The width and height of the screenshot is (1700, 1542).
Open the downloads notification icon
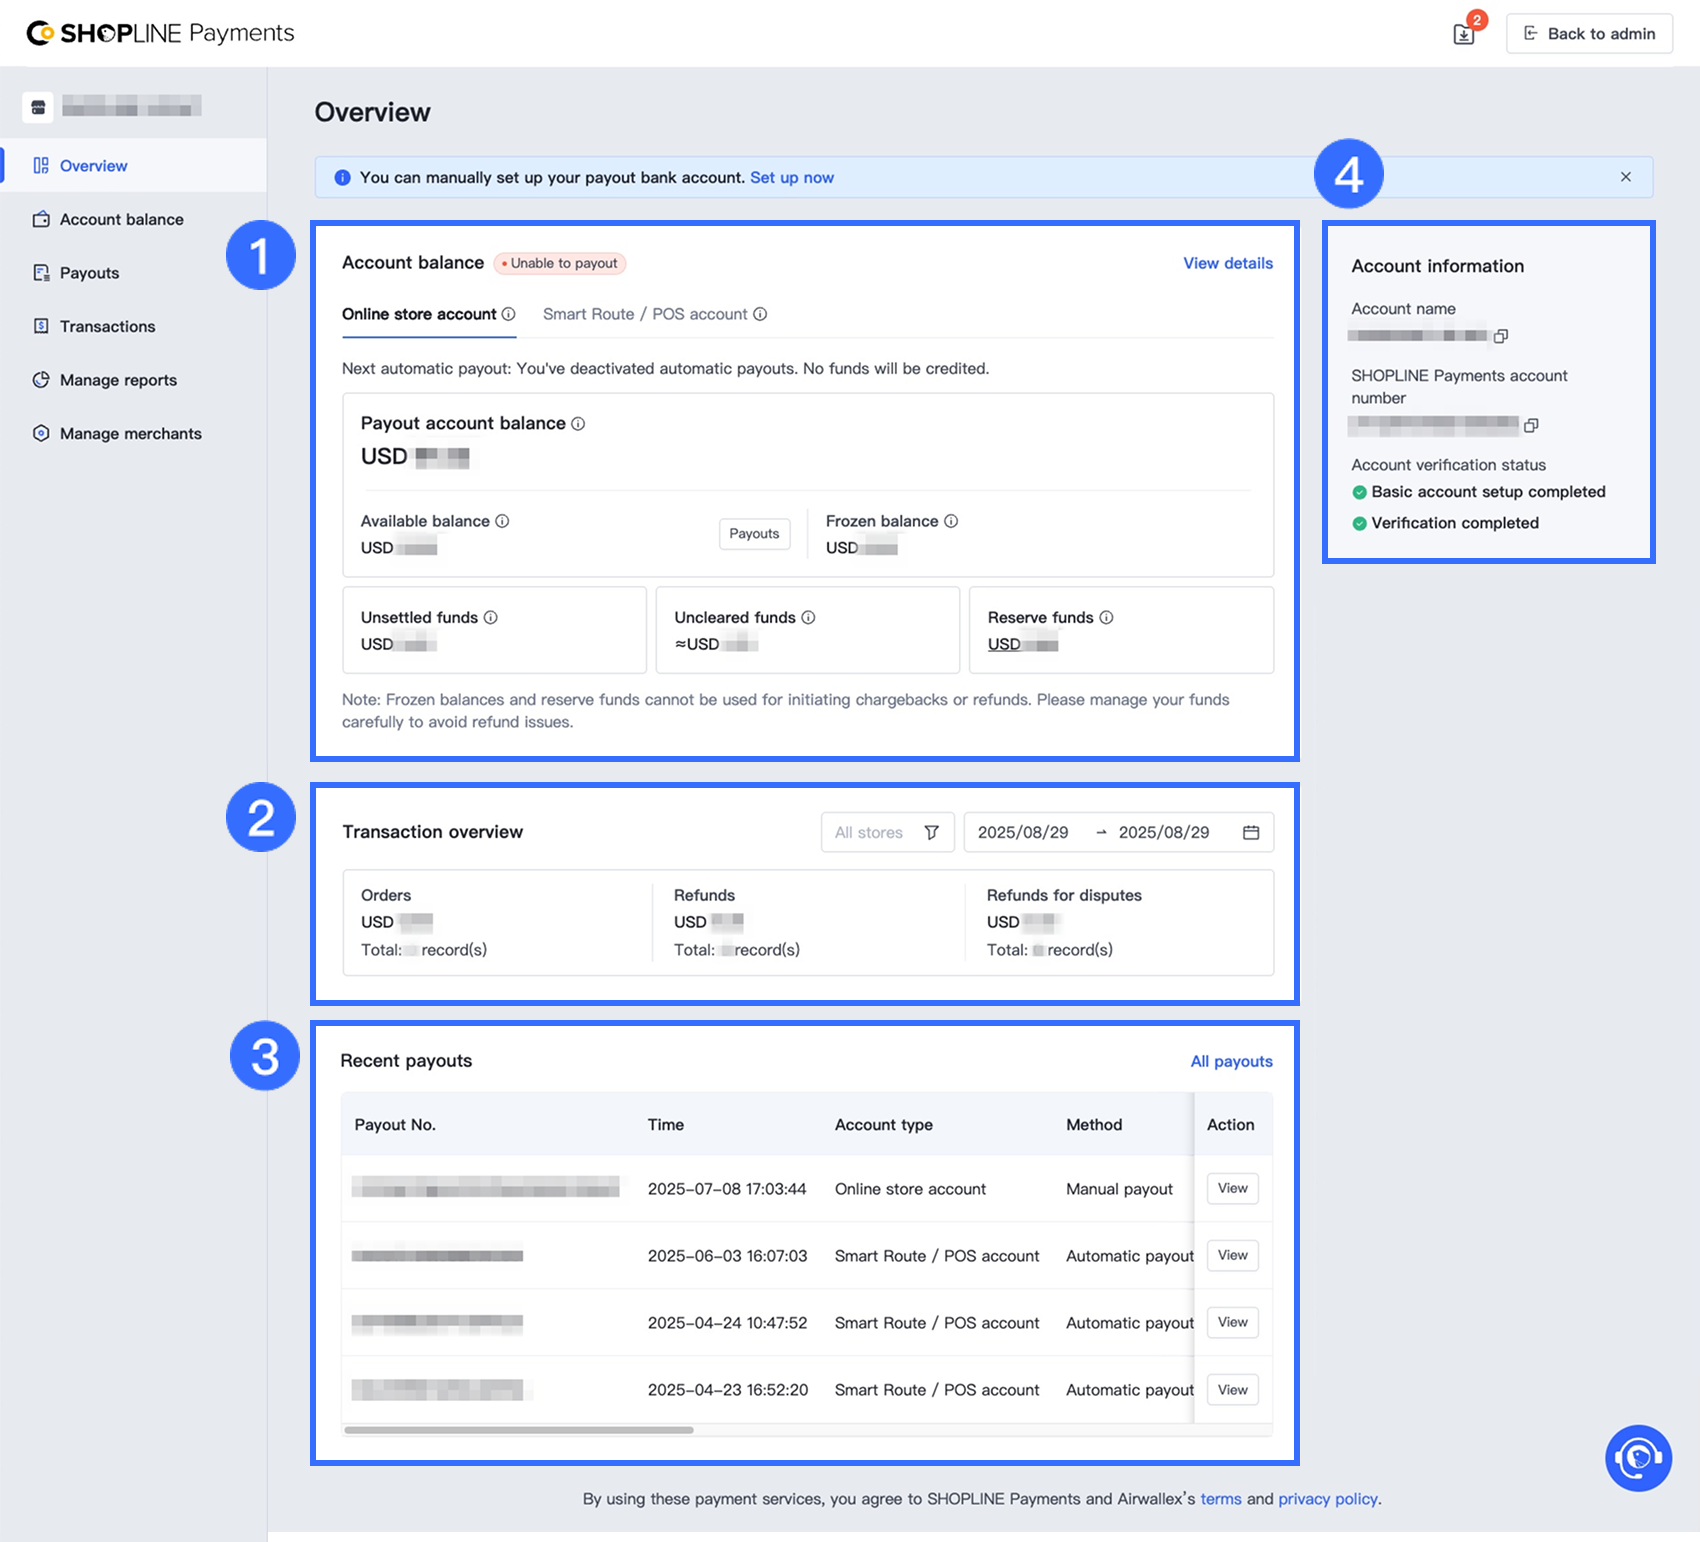[x=1464, y=34]
